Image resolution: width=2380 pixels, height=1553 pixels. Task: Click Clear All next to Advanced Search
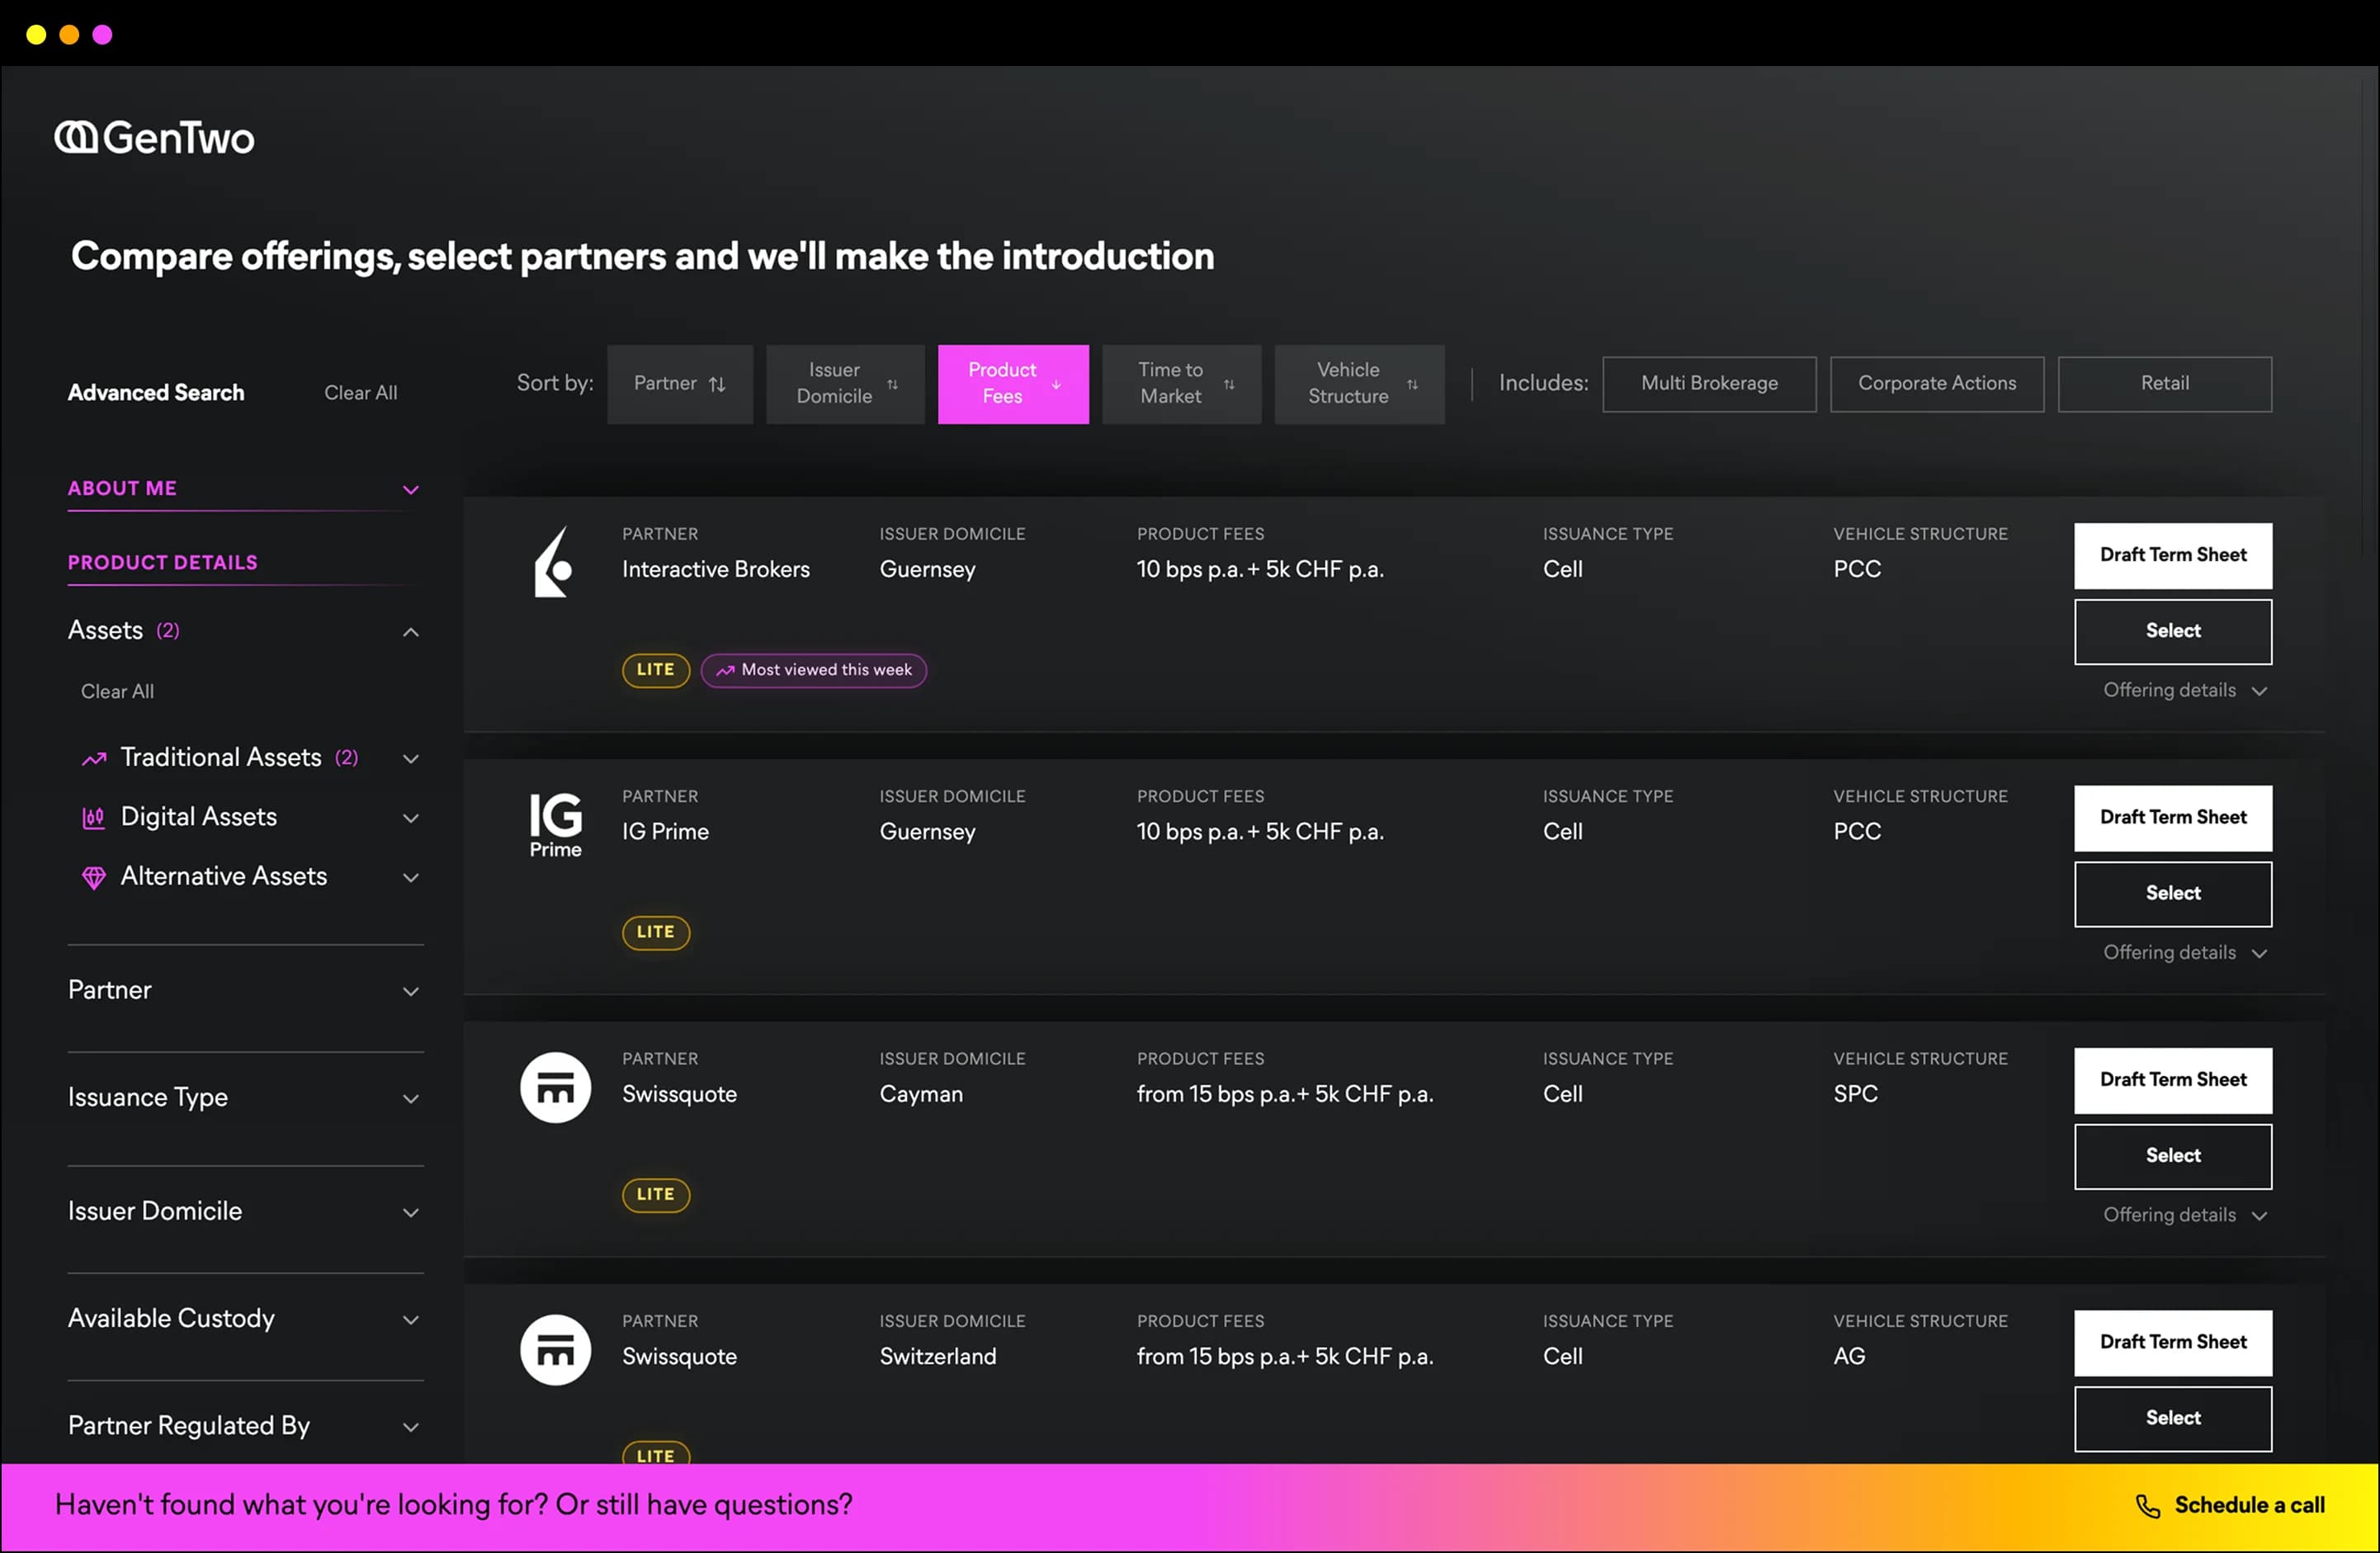360,393
